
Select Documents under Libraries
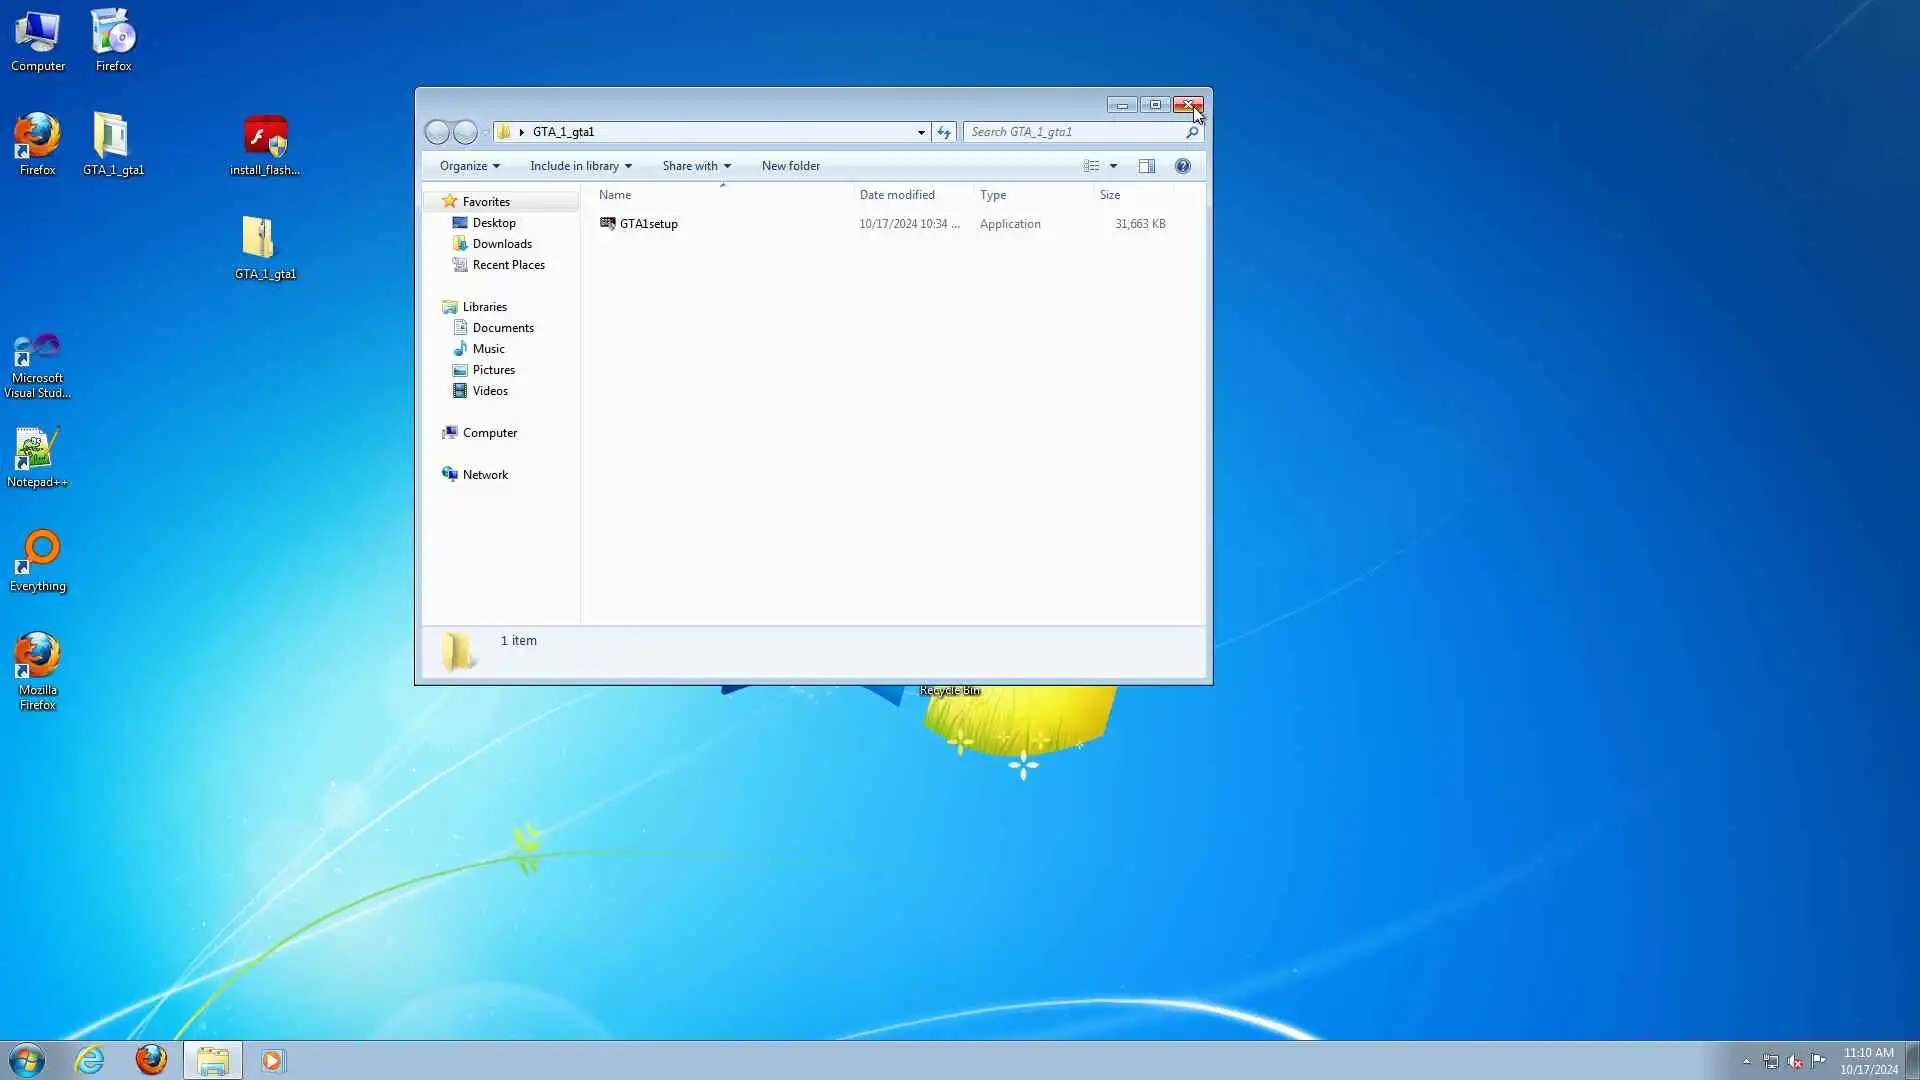(503, 328)
